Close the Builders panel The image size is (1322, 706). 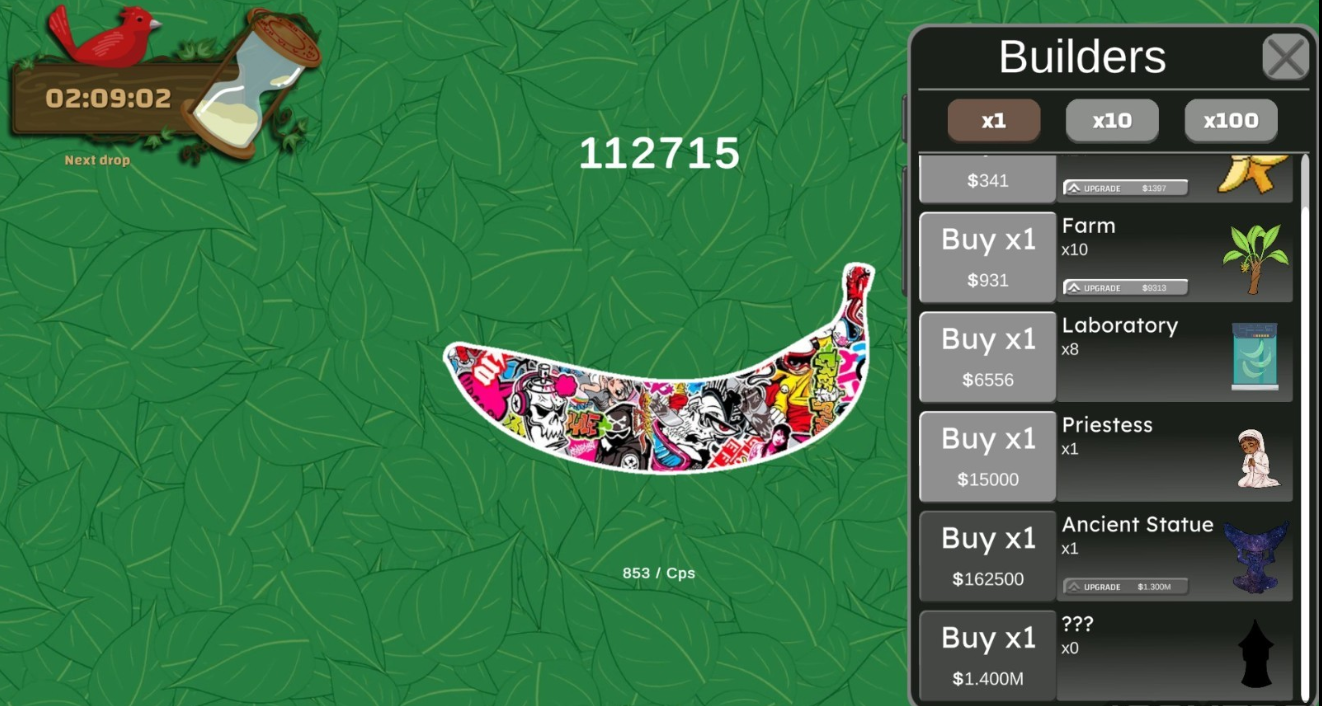click(x=1286, y=57)
